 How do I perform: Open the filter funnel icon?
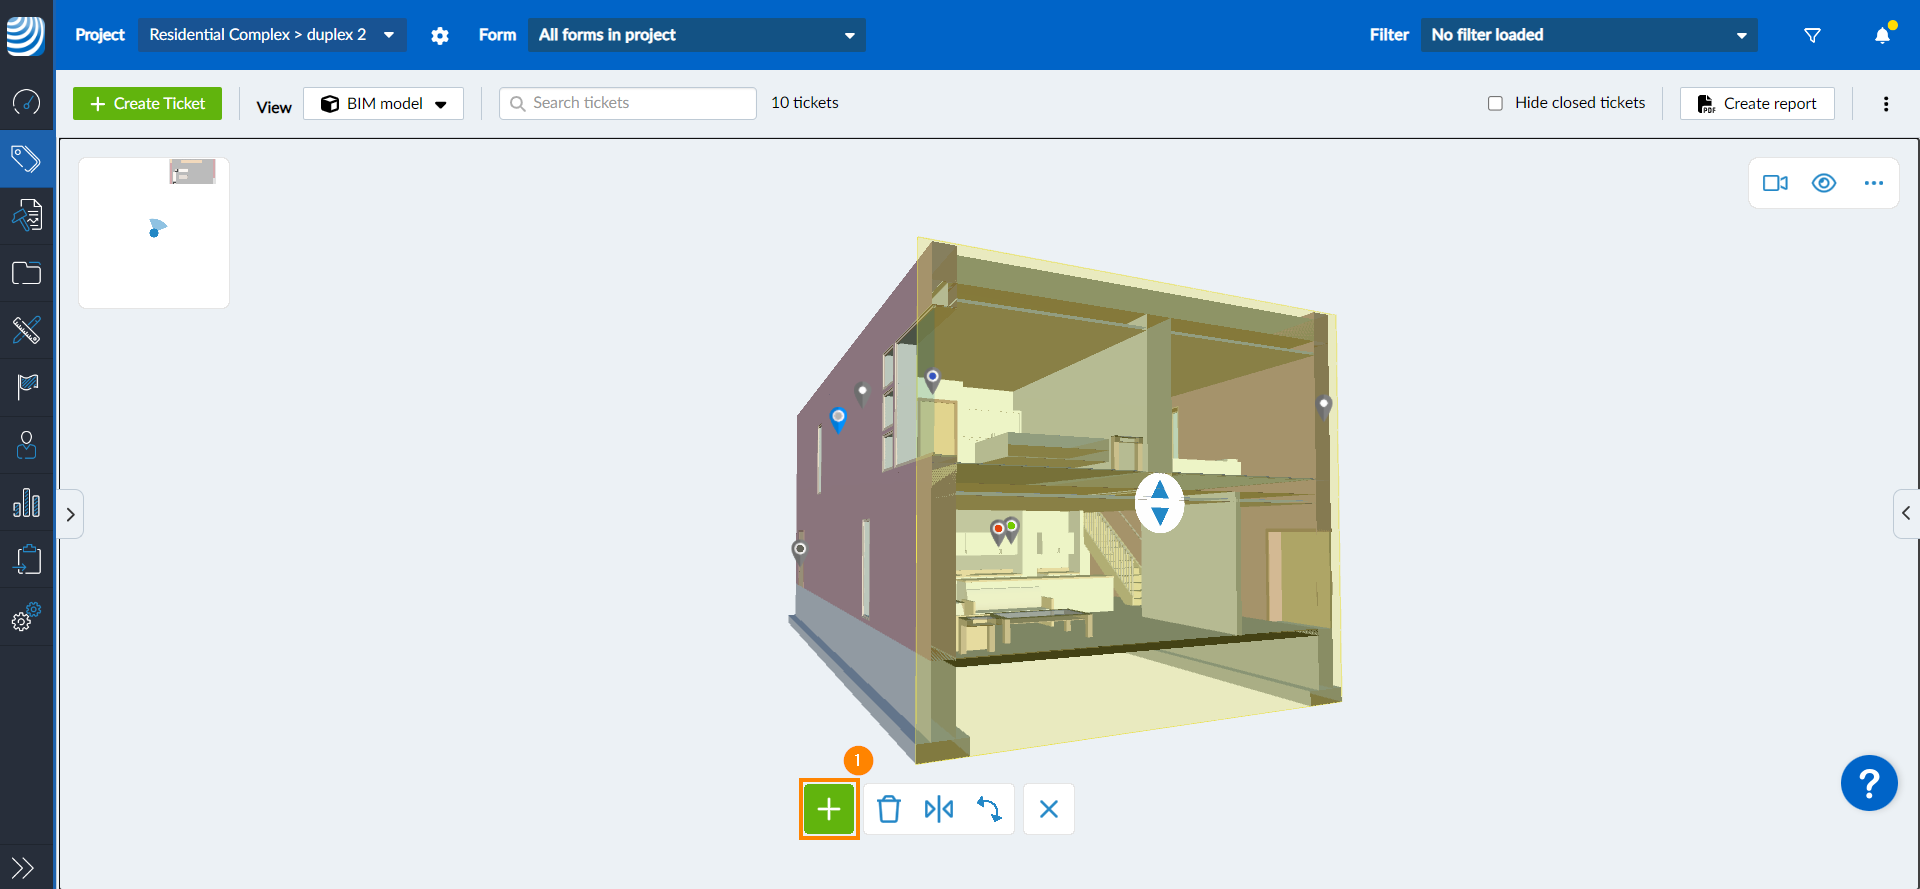click(x=1812, y=35)
